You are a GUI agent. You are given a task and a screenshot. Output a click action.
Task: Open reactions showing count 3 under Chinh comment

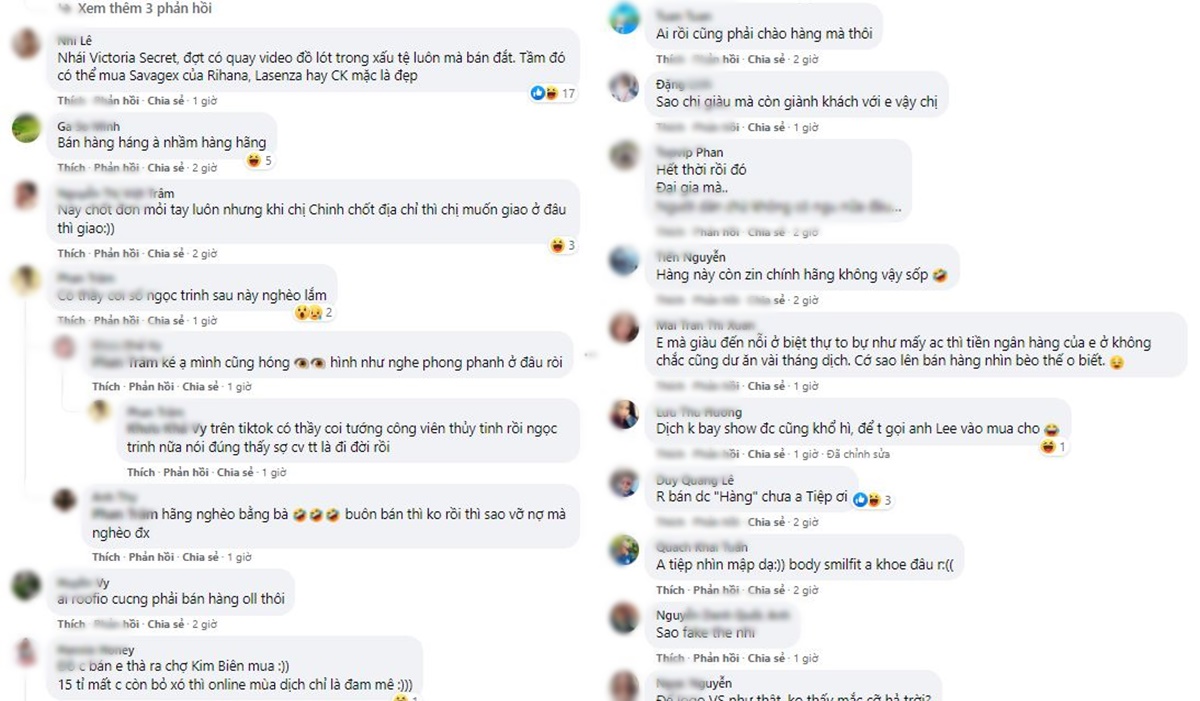(563, 246)
